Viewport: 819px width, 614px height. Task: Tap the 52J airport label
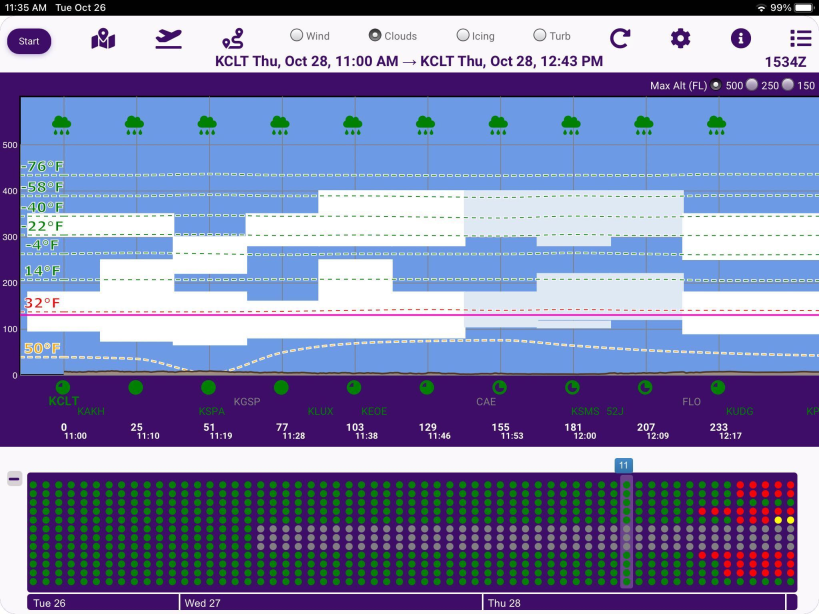[x=615, y=411]
